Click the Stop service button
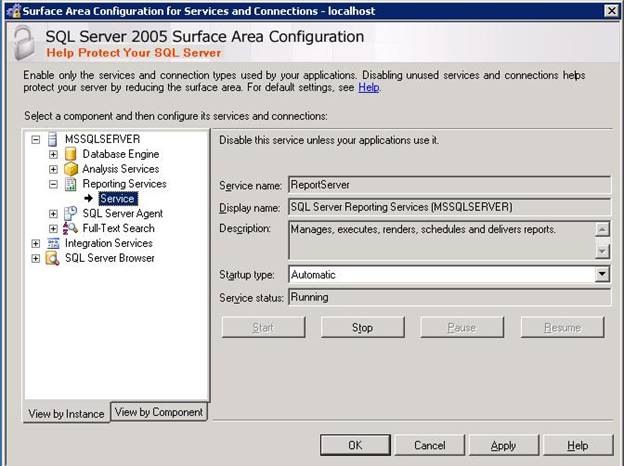Image resolution: width=624 pixels, height=466 pixels. tap(363, 328)
